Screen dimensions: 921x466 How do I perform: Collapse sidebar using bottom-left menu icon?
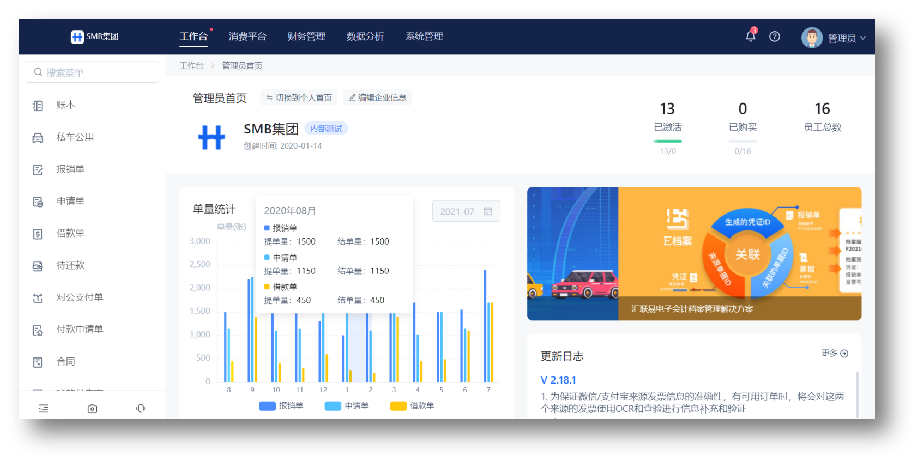[43, 408]
